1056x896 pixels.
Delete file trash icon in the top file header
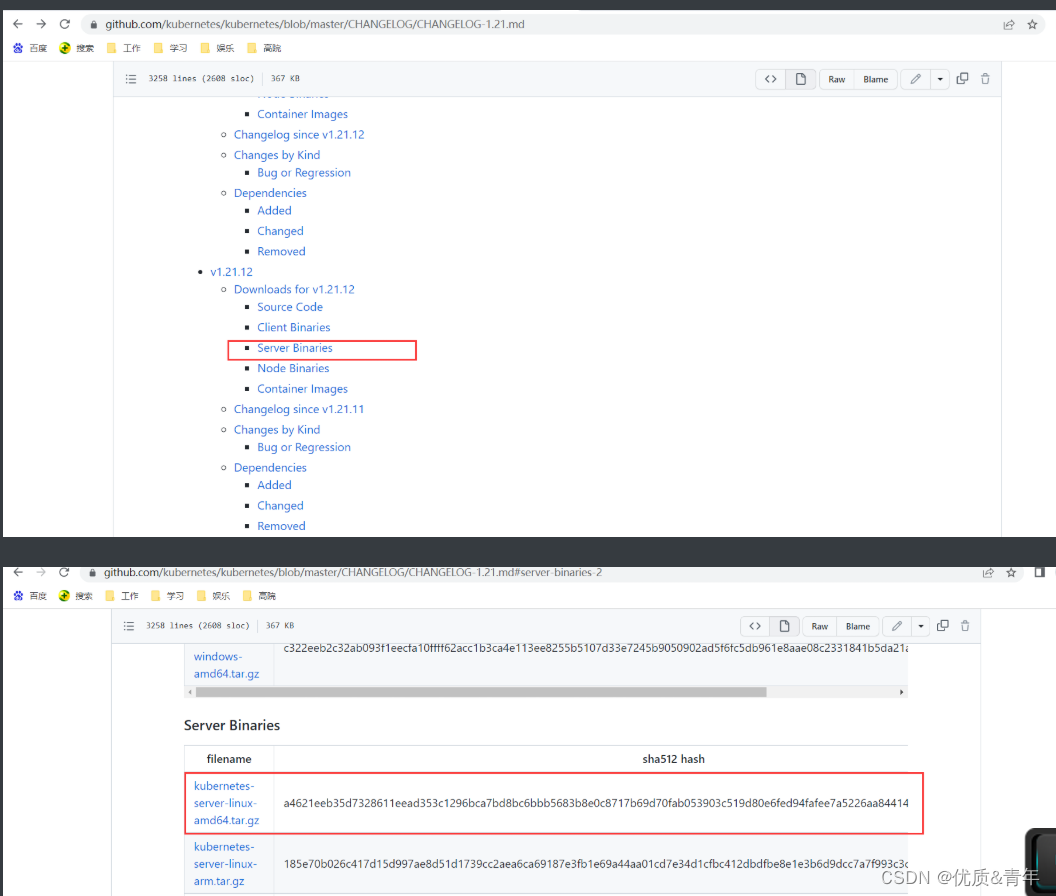[x=985, y=79]
